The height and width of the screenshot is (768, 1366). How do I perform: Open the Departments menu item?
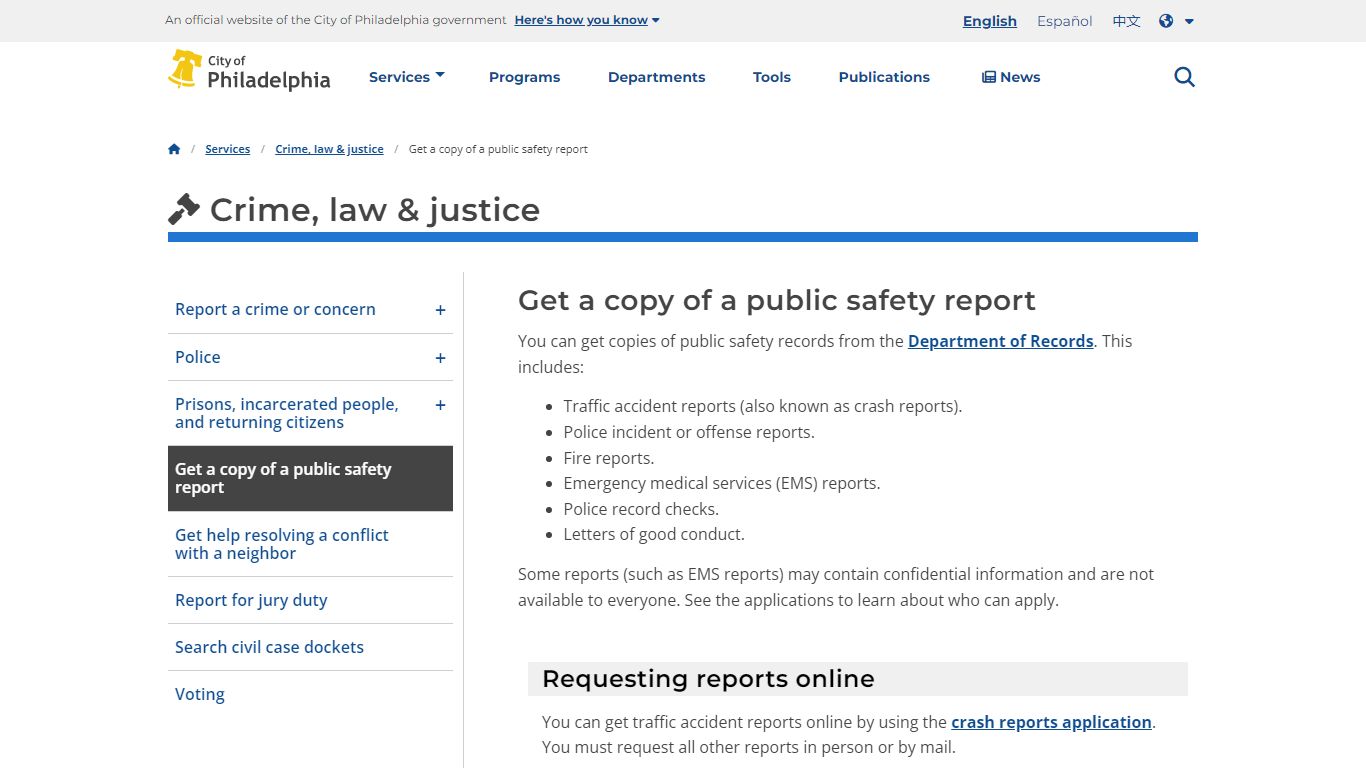pyautogui.click(x=656, y=77)
